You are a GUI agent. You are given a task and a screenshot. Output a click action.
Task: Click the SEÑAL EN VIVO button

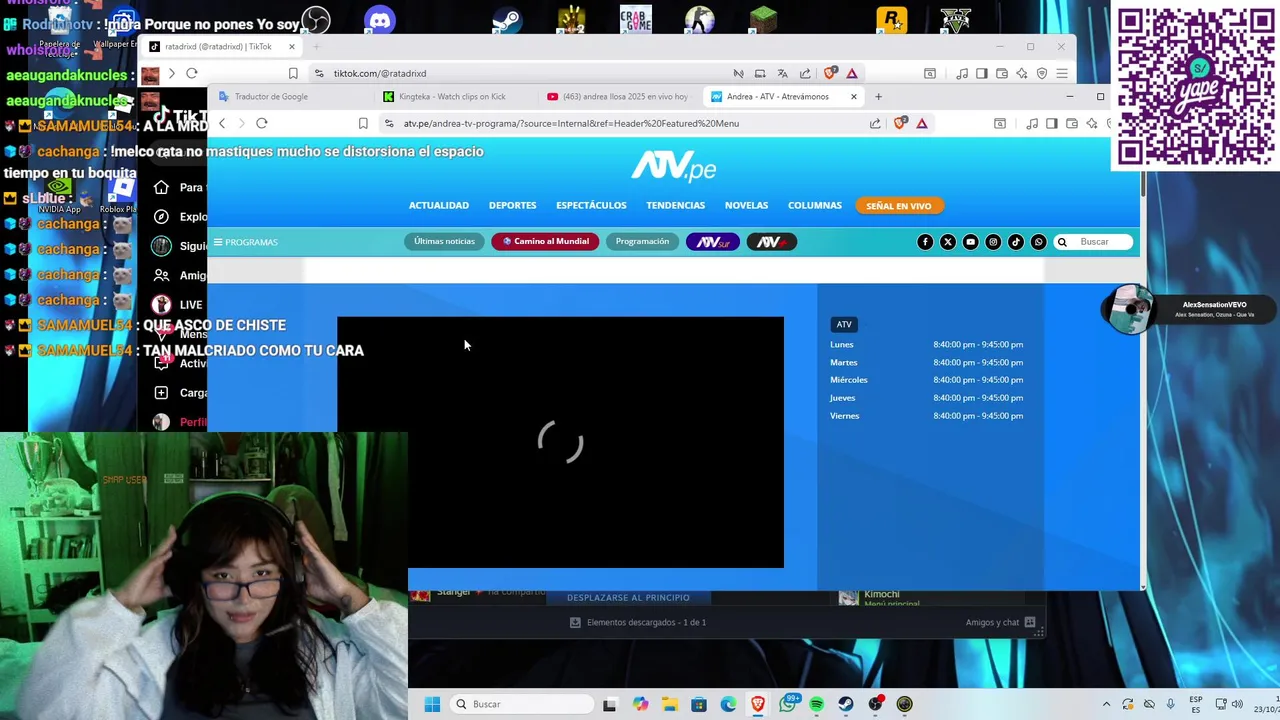899,206
